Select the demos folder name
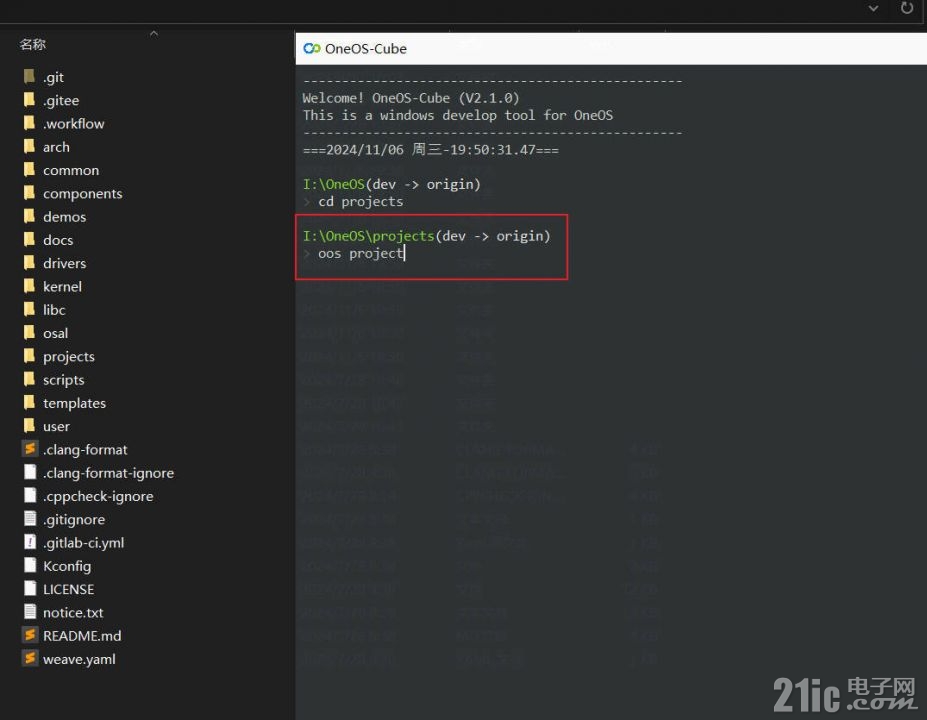Viewport: 927px width, 720px height. coord(64,217)
